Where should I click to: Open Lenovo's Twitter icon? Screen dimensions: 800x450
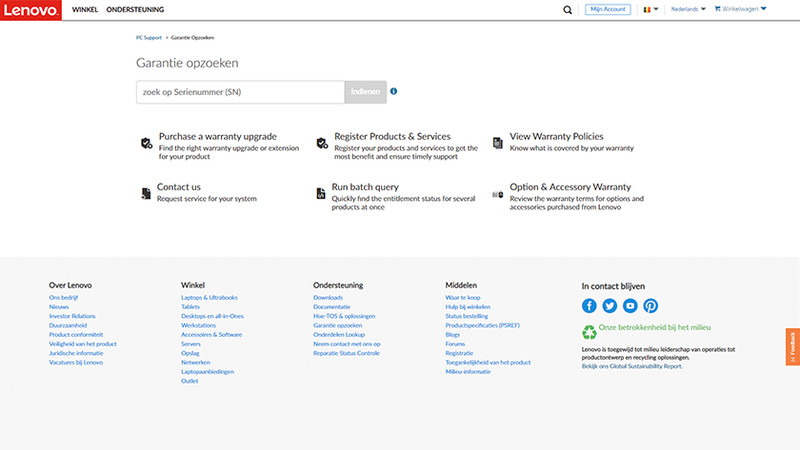[x=609, y=306]
